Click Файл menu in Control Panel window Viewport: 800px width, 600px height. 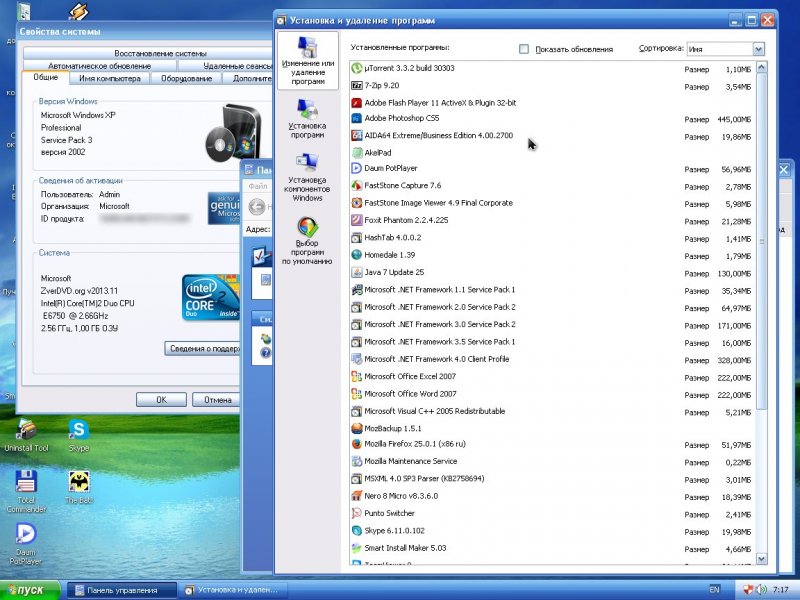(258, 187)
